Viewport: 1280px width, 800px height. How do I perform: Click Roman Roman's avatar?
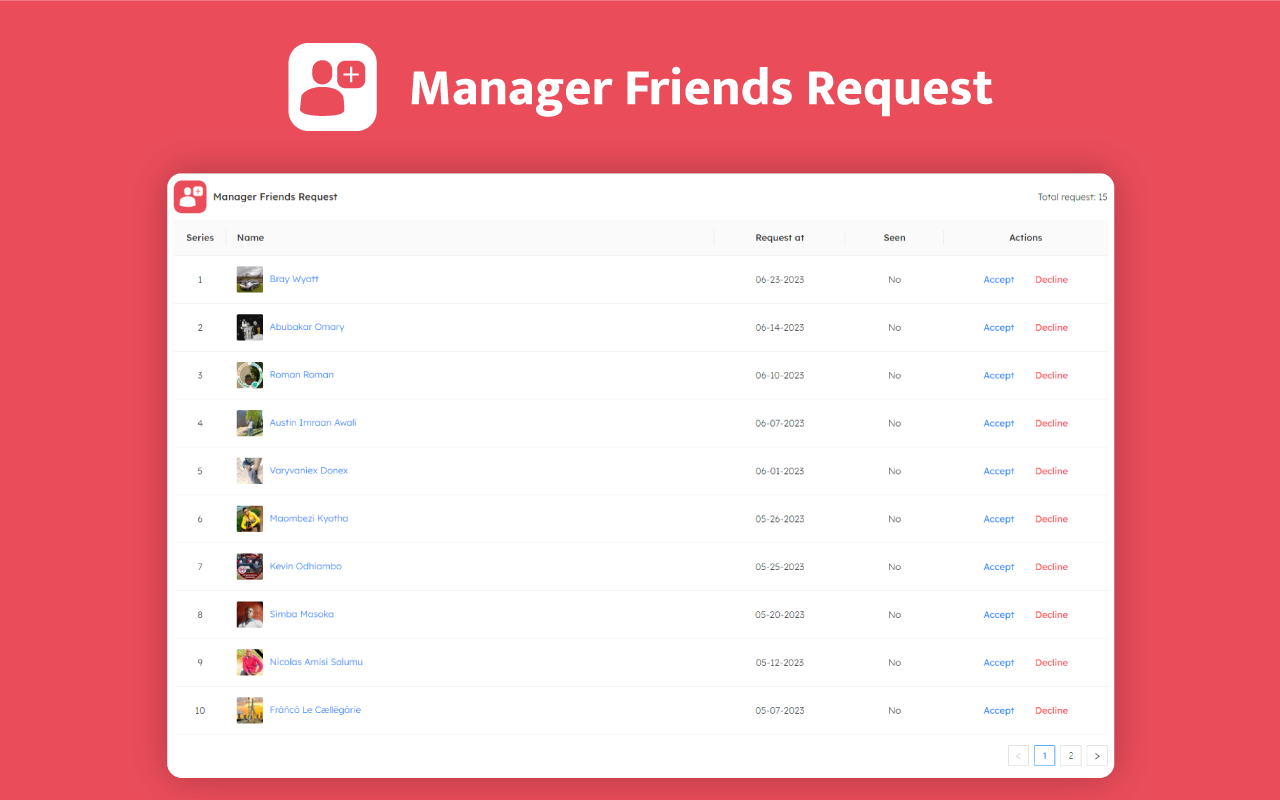(x=249, y=375)
